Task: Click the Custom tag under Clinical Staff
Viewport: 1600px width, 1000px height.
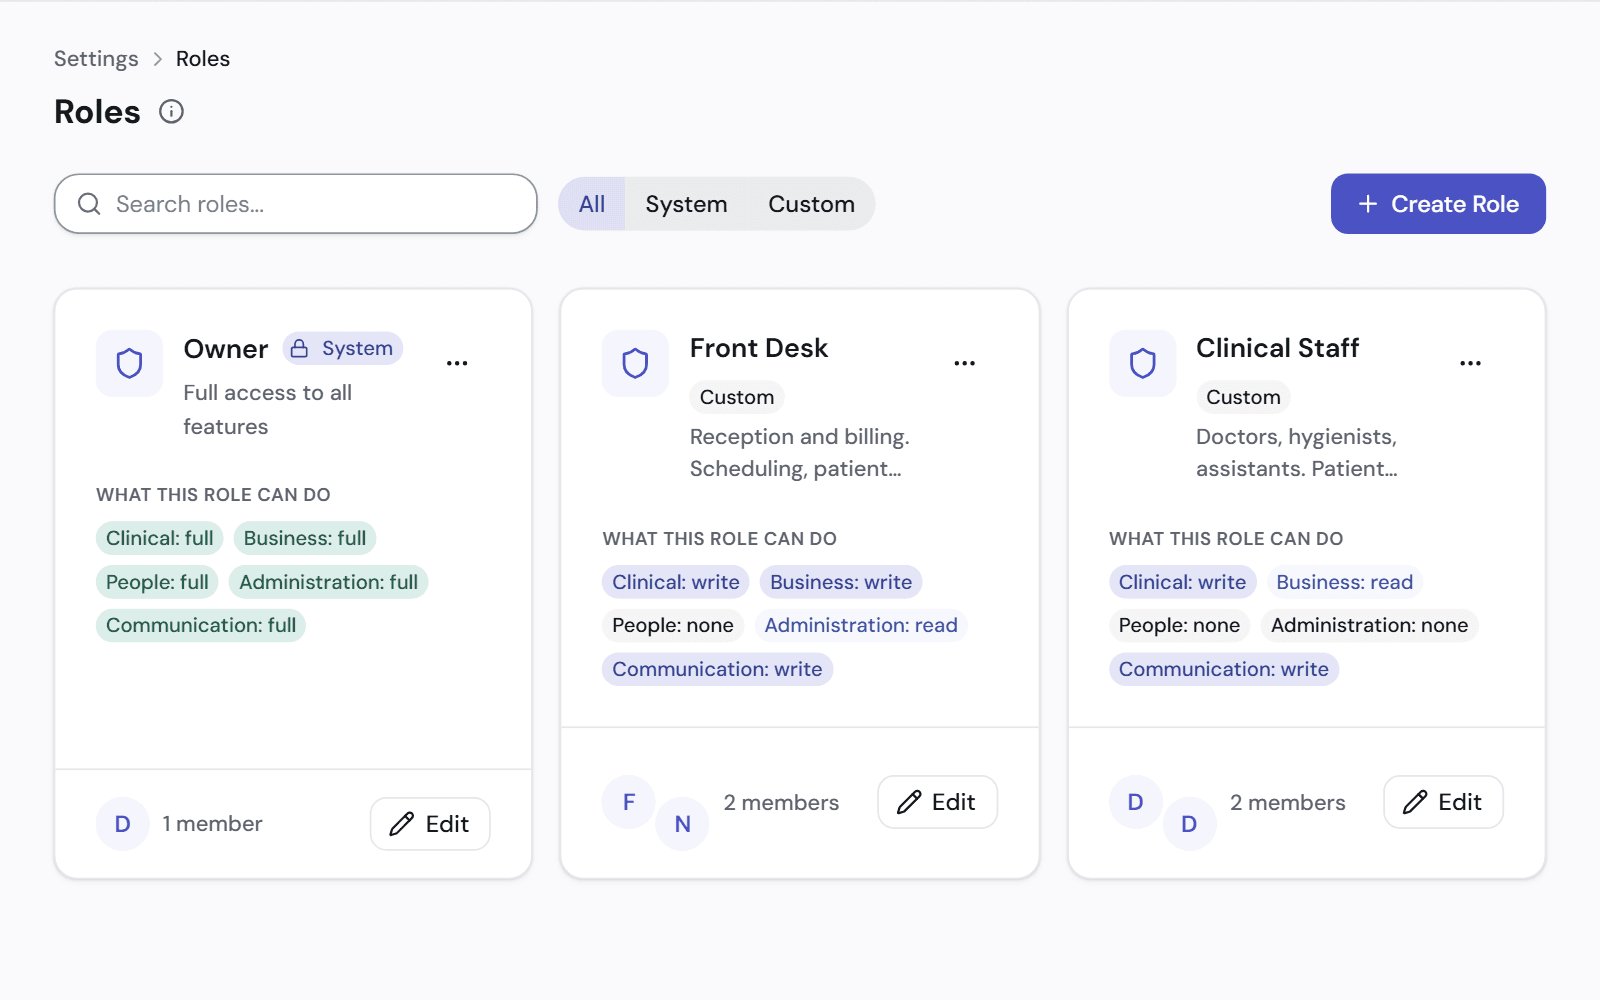Action: click(x=1243, y=397)
